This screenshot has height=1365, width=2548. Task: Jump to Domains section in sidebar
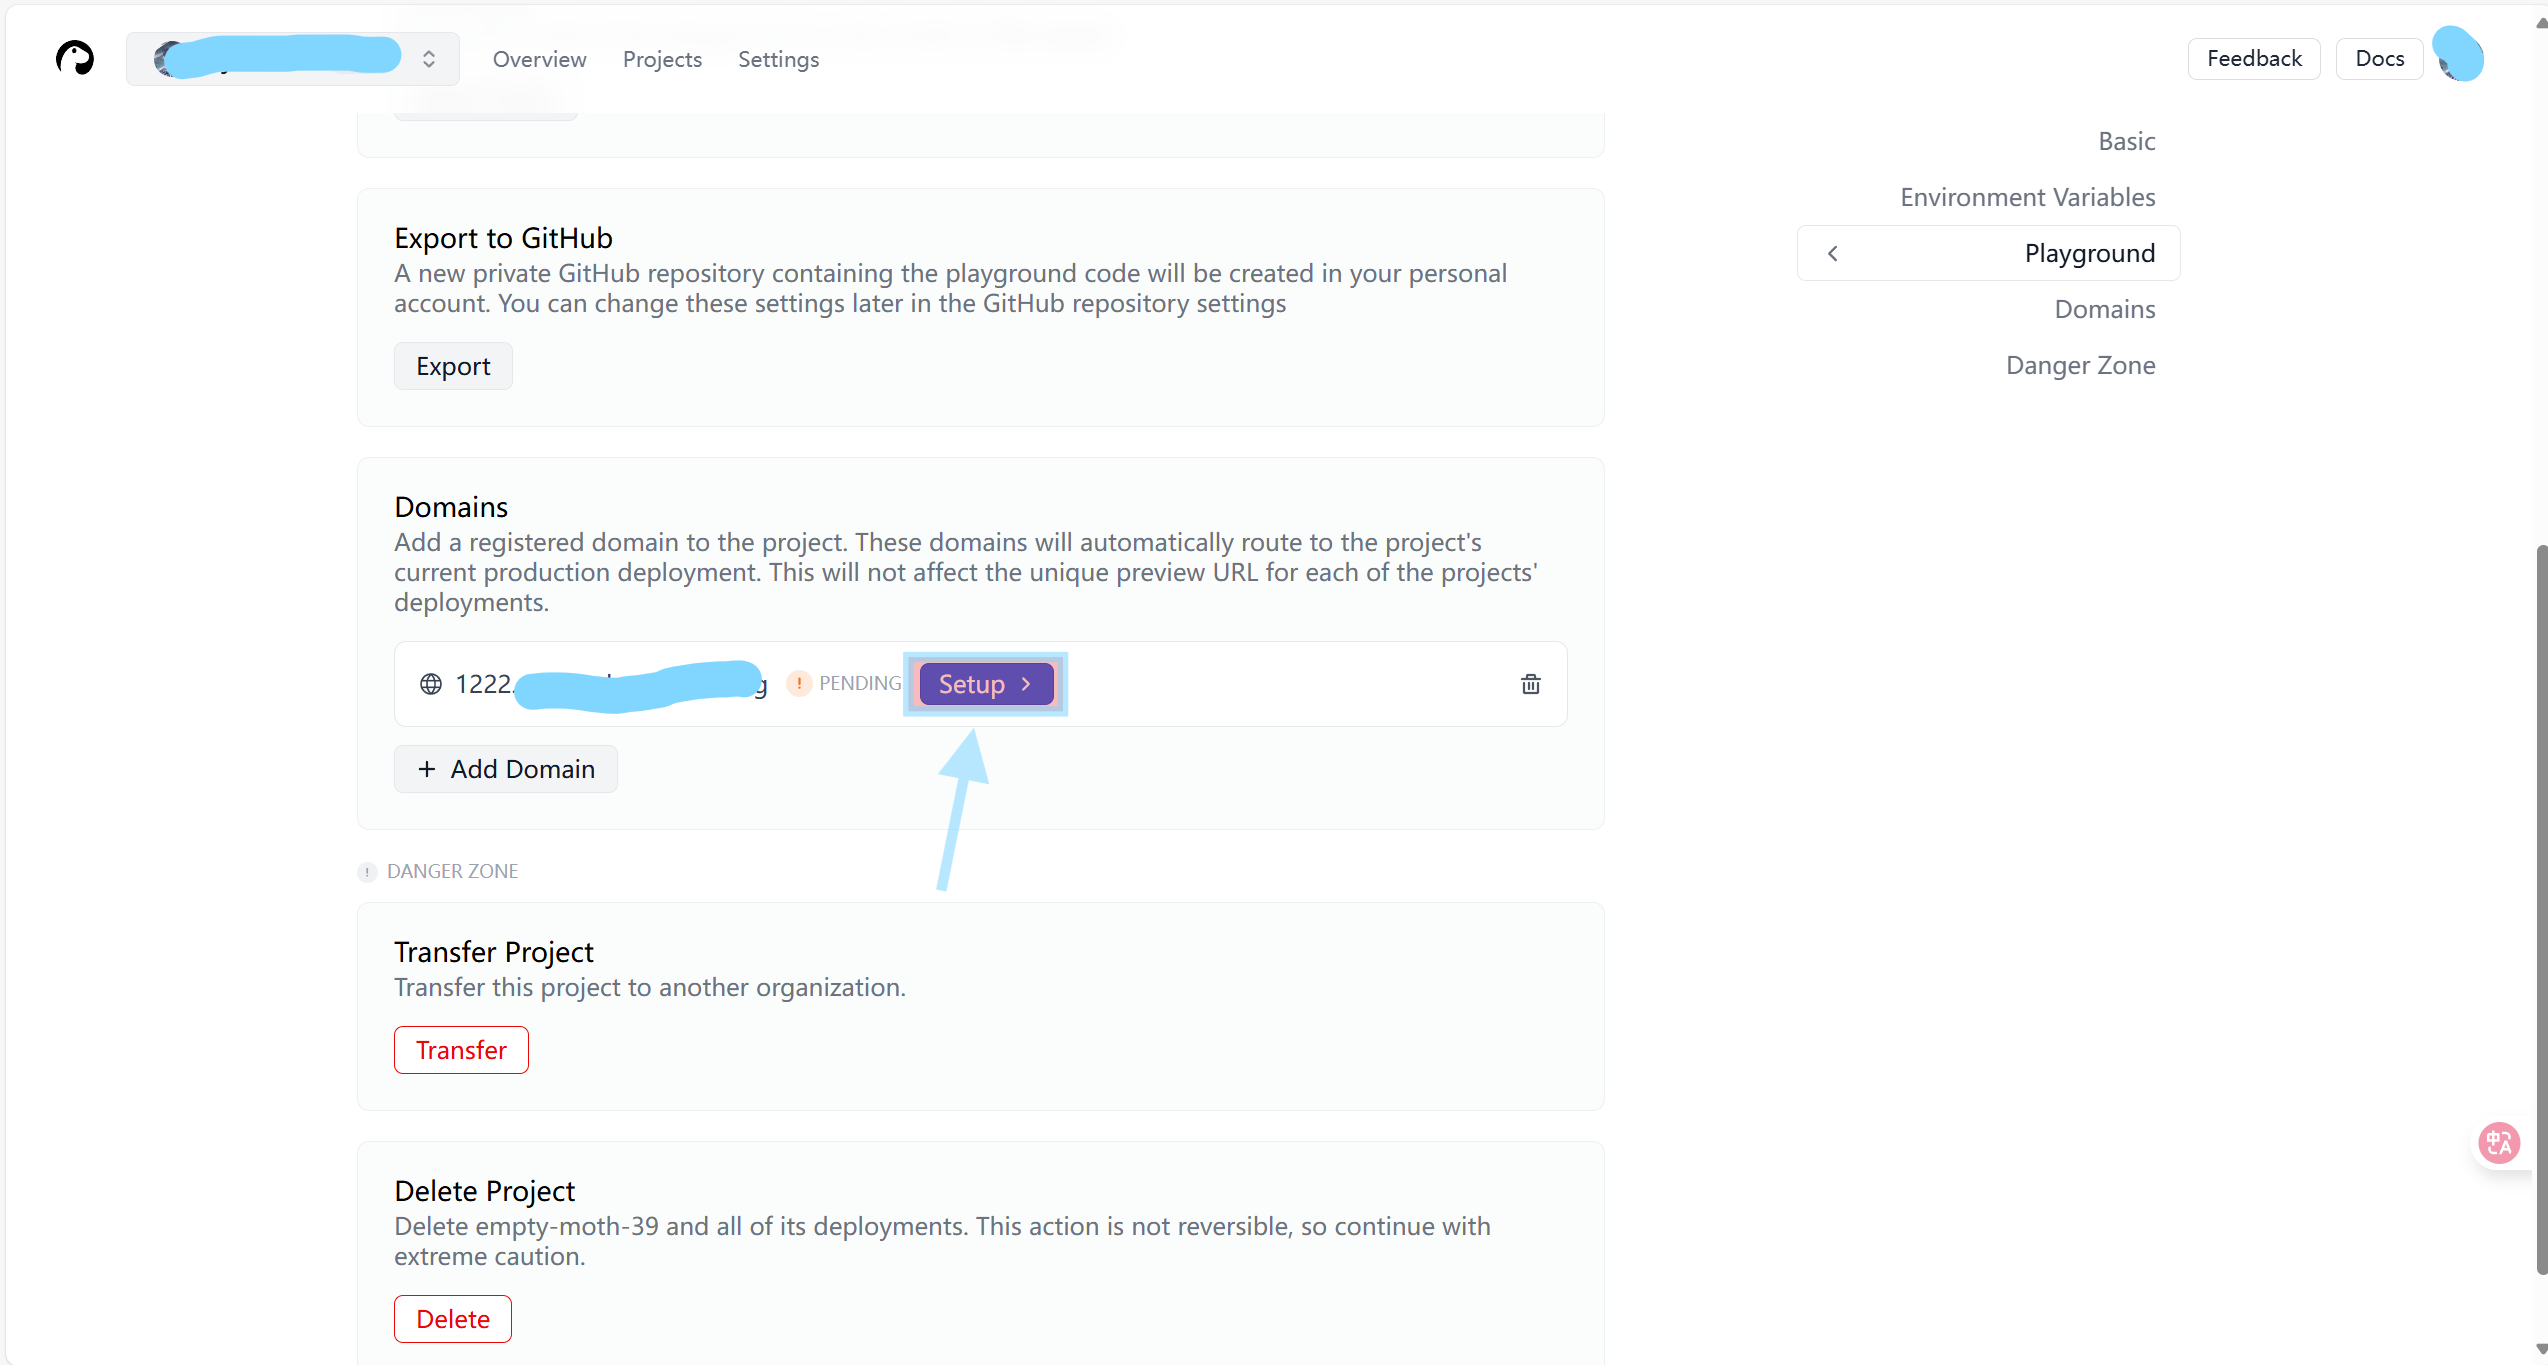click(x=2104, y=309)
